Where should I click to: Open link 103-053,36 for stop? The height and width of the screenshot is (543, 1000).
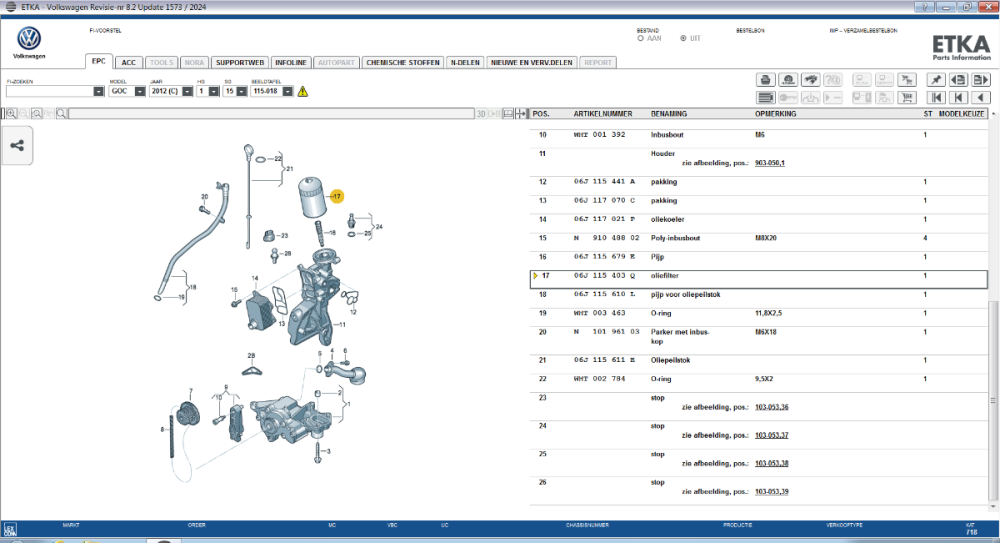[772, 407]
